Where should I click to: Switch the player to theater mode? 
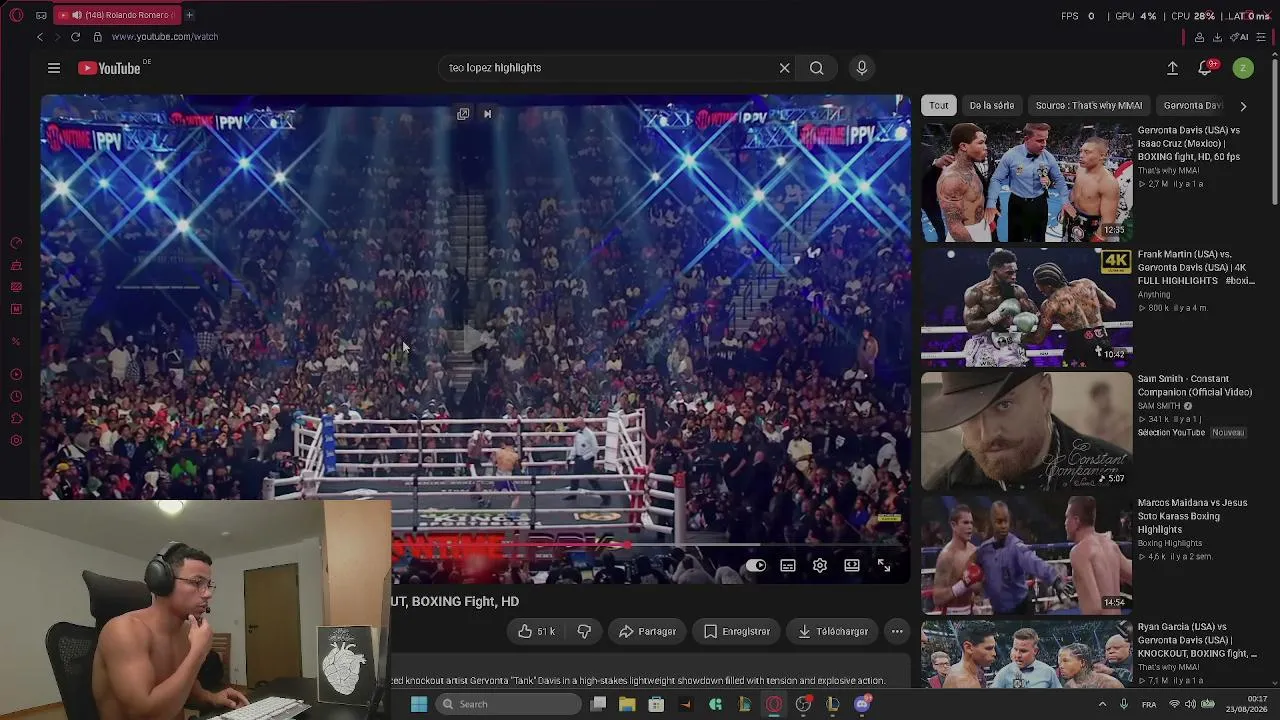[x=852, y=566]
